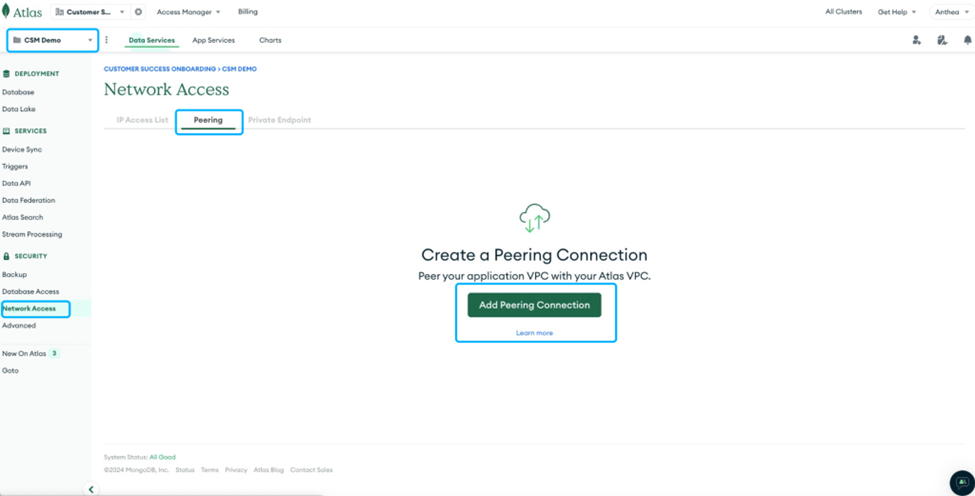Click the New On Atlas count badge
The image size is (975, 496).
click(55, 354)
